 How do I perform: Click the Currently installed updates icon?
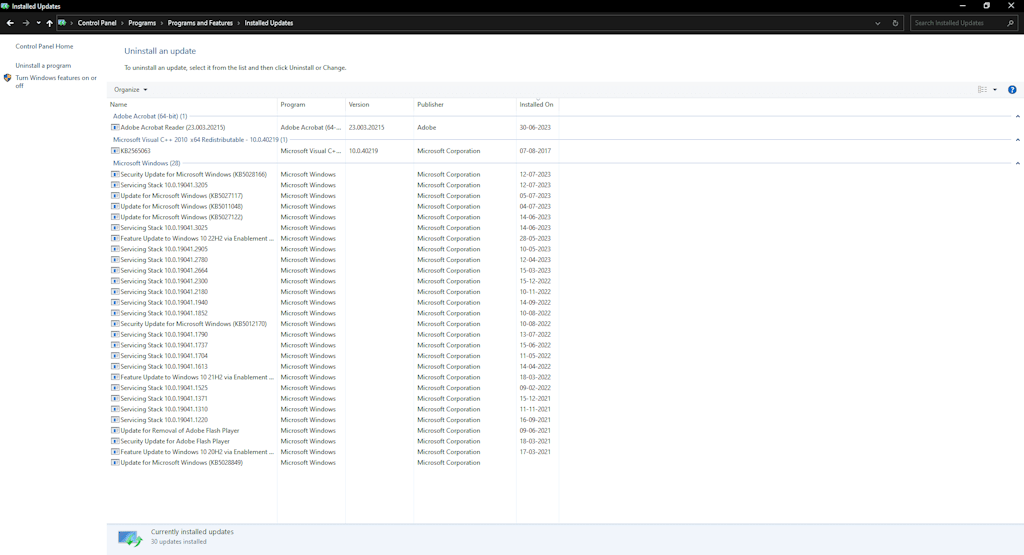130,538
